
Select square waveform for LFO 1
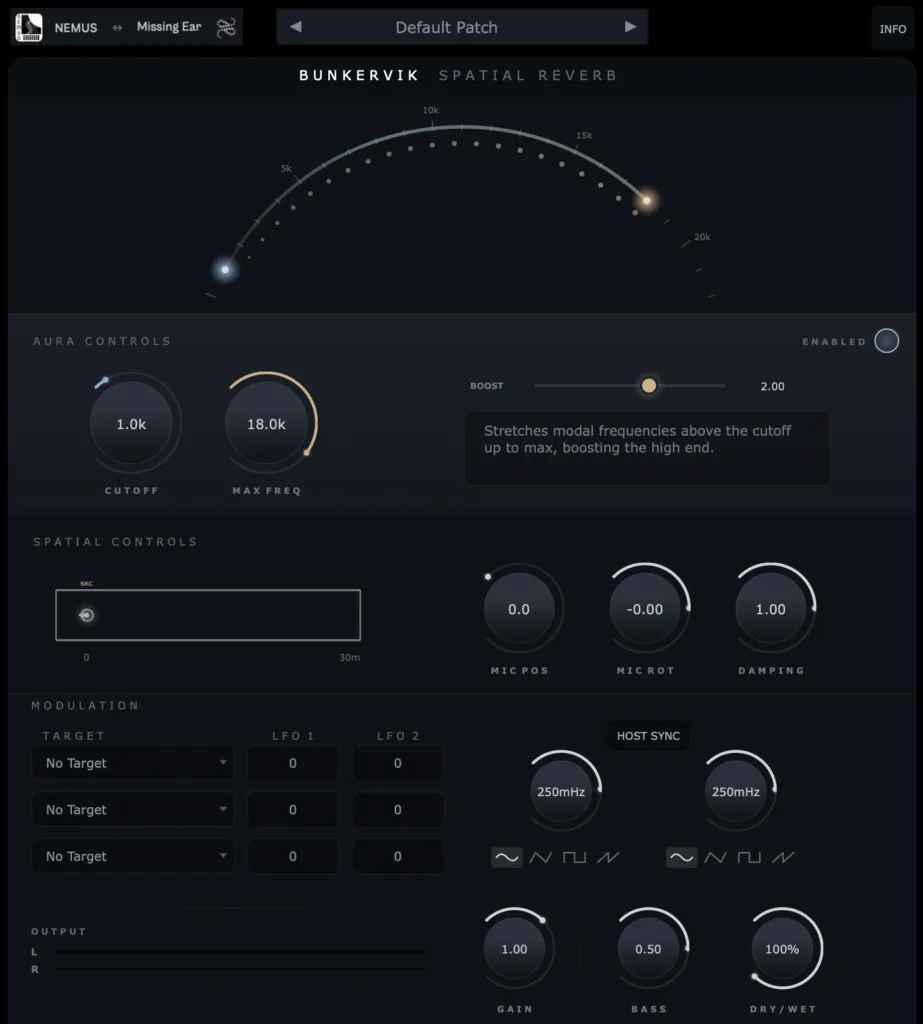574,857
